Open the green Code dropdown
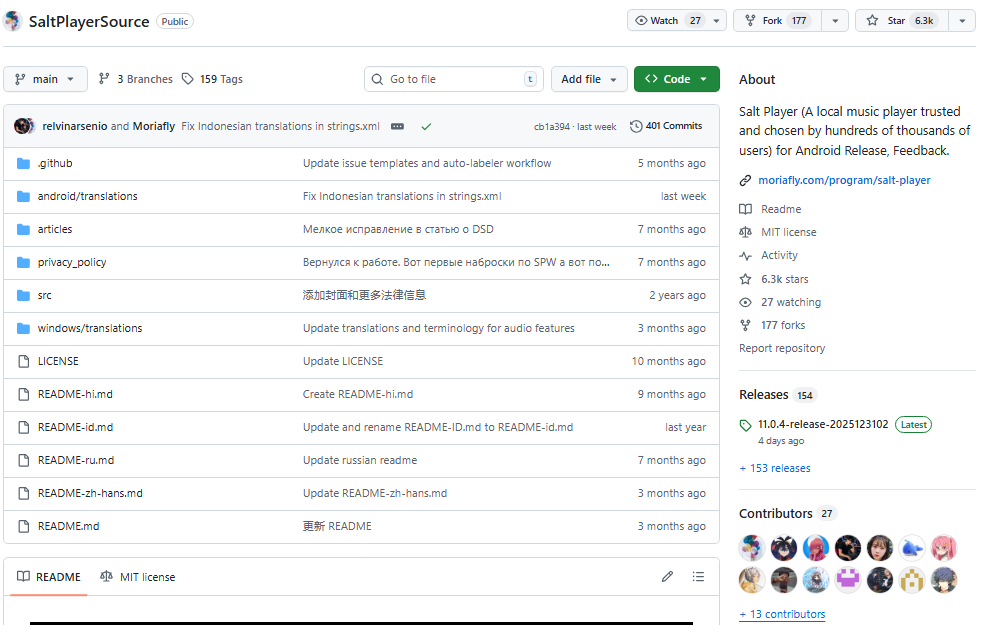Viewport: 987px width, 625px height. [x=677, y=79]
